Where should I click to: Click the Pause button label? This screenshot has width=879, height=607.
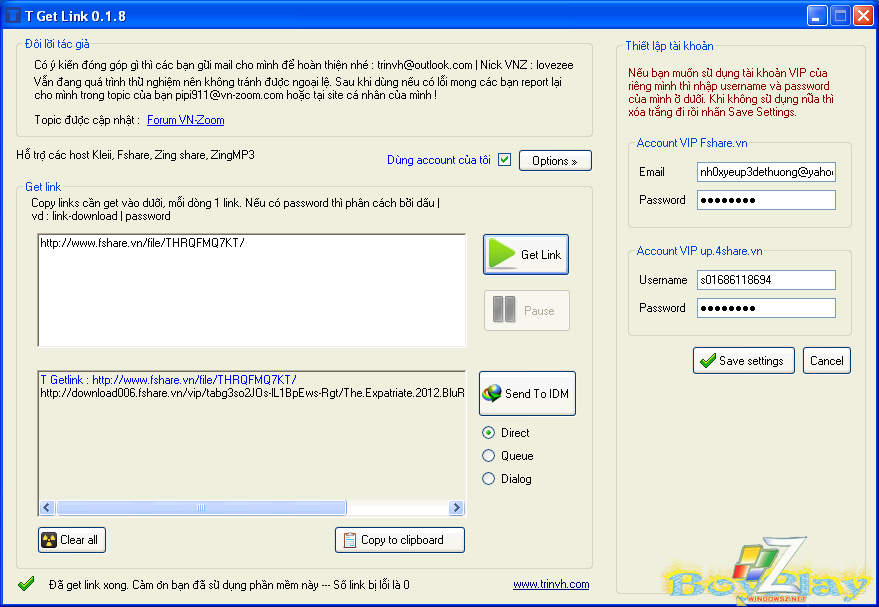coord(539,311)
